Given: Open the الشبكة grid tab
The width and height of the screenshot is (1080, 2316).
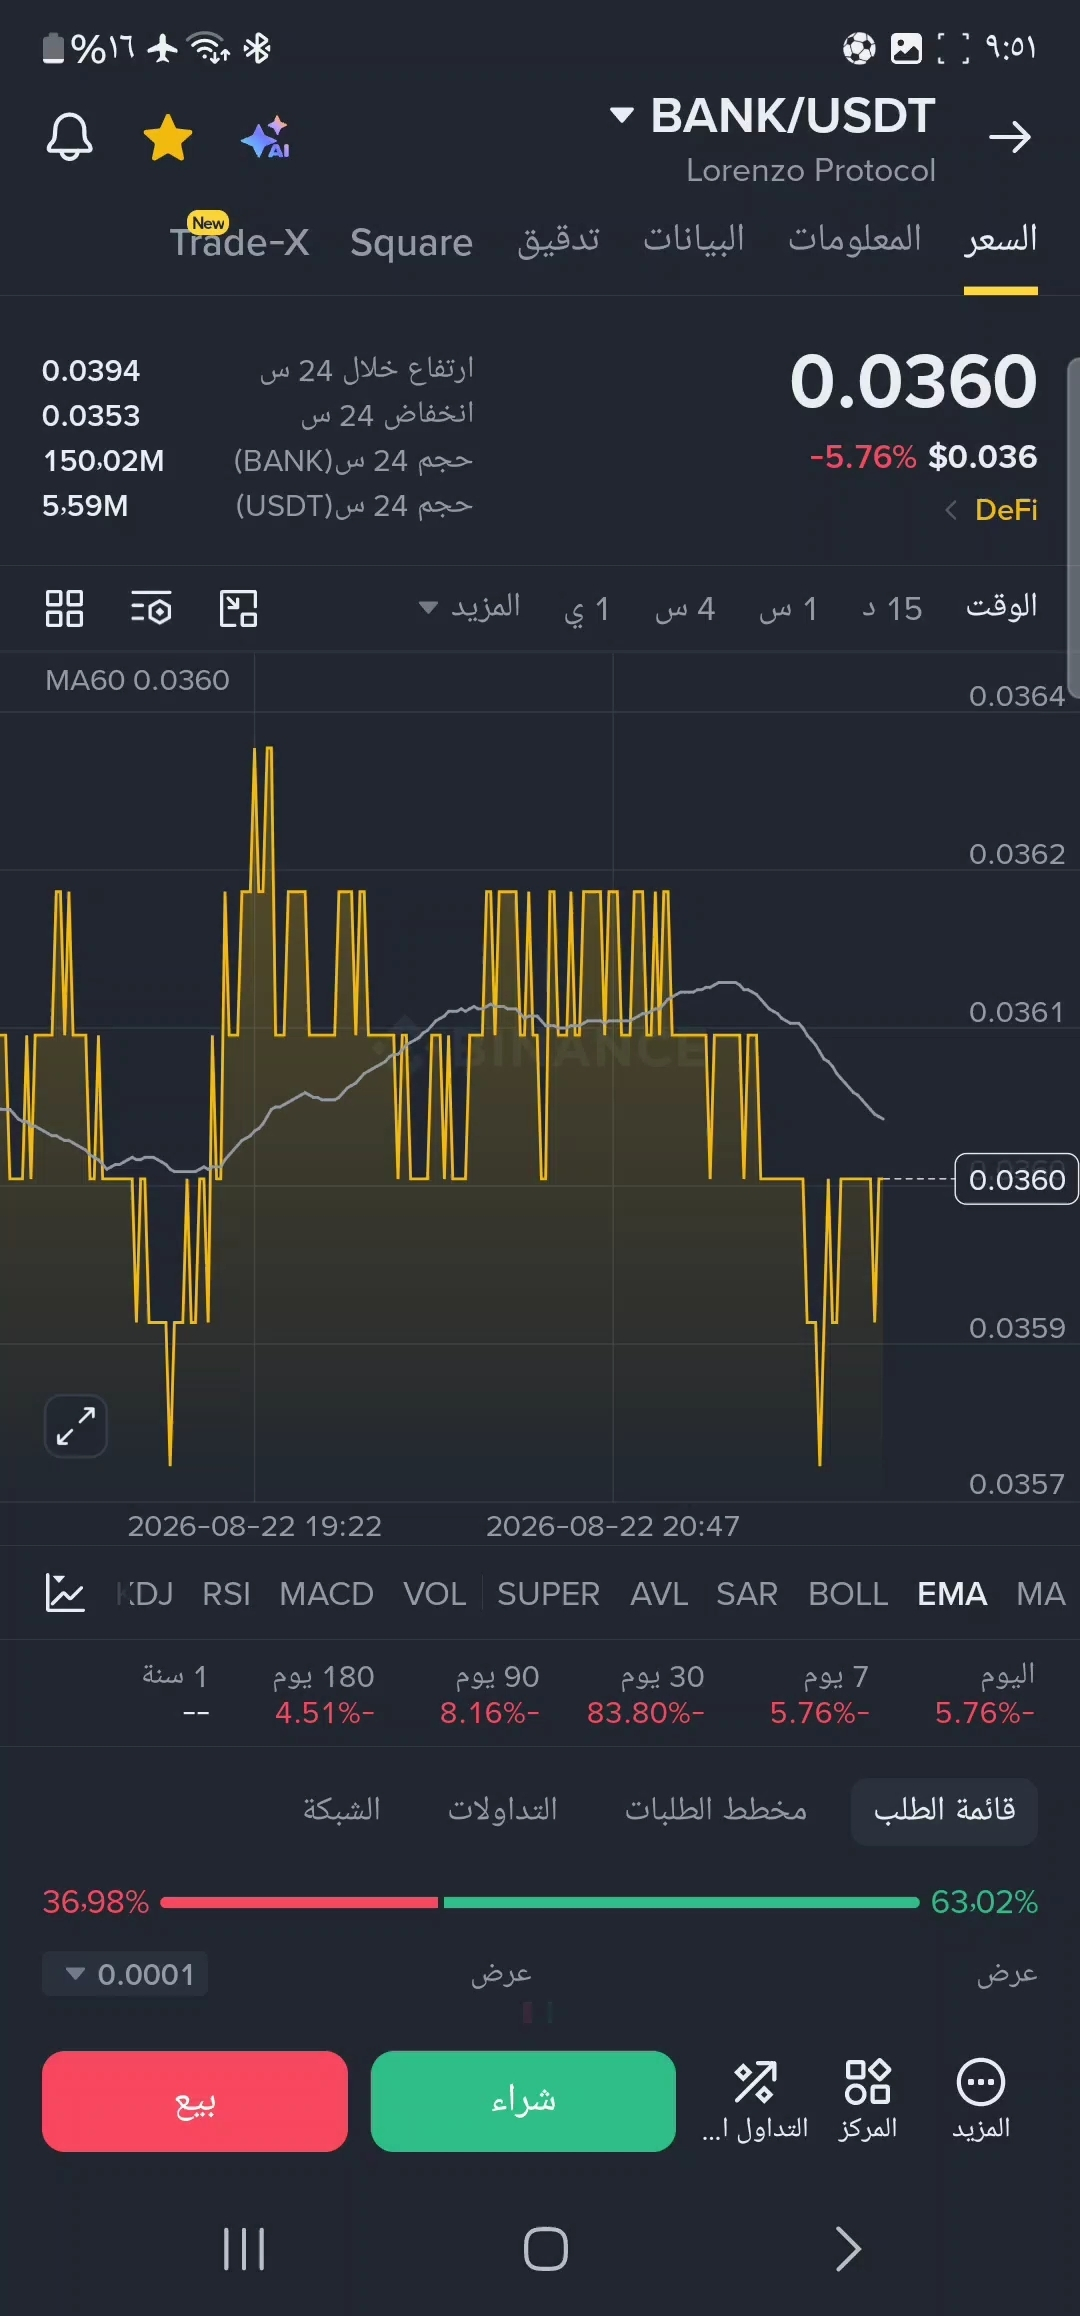Looking at the screenshot, I should tap(341, 1809).
